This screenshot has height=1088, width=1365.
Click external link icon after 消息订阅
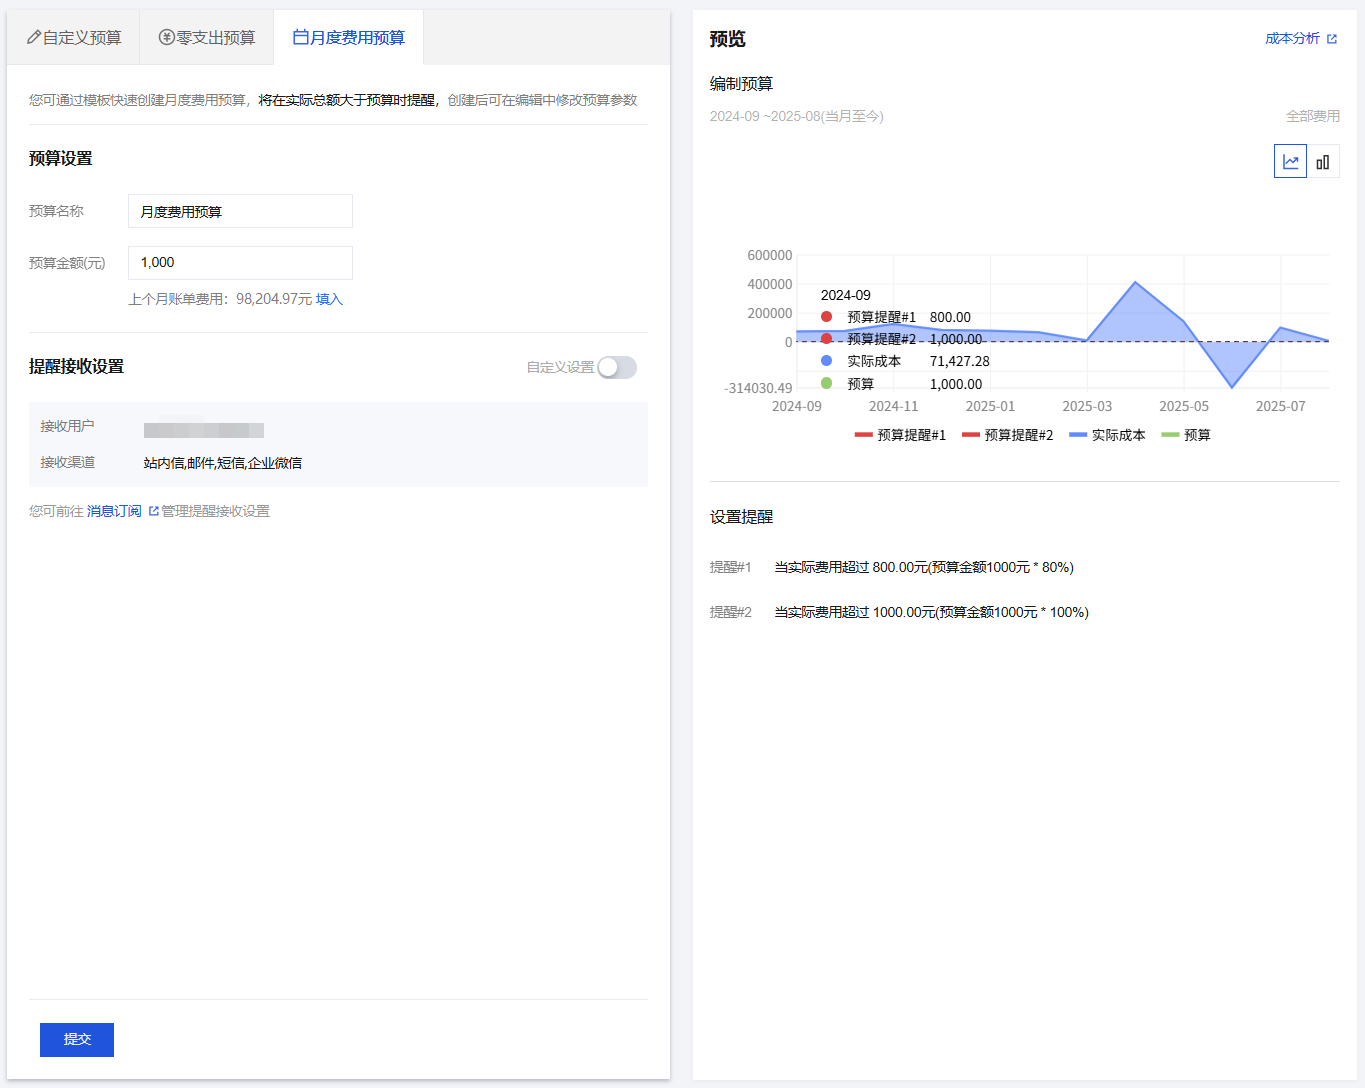point(154,511)
